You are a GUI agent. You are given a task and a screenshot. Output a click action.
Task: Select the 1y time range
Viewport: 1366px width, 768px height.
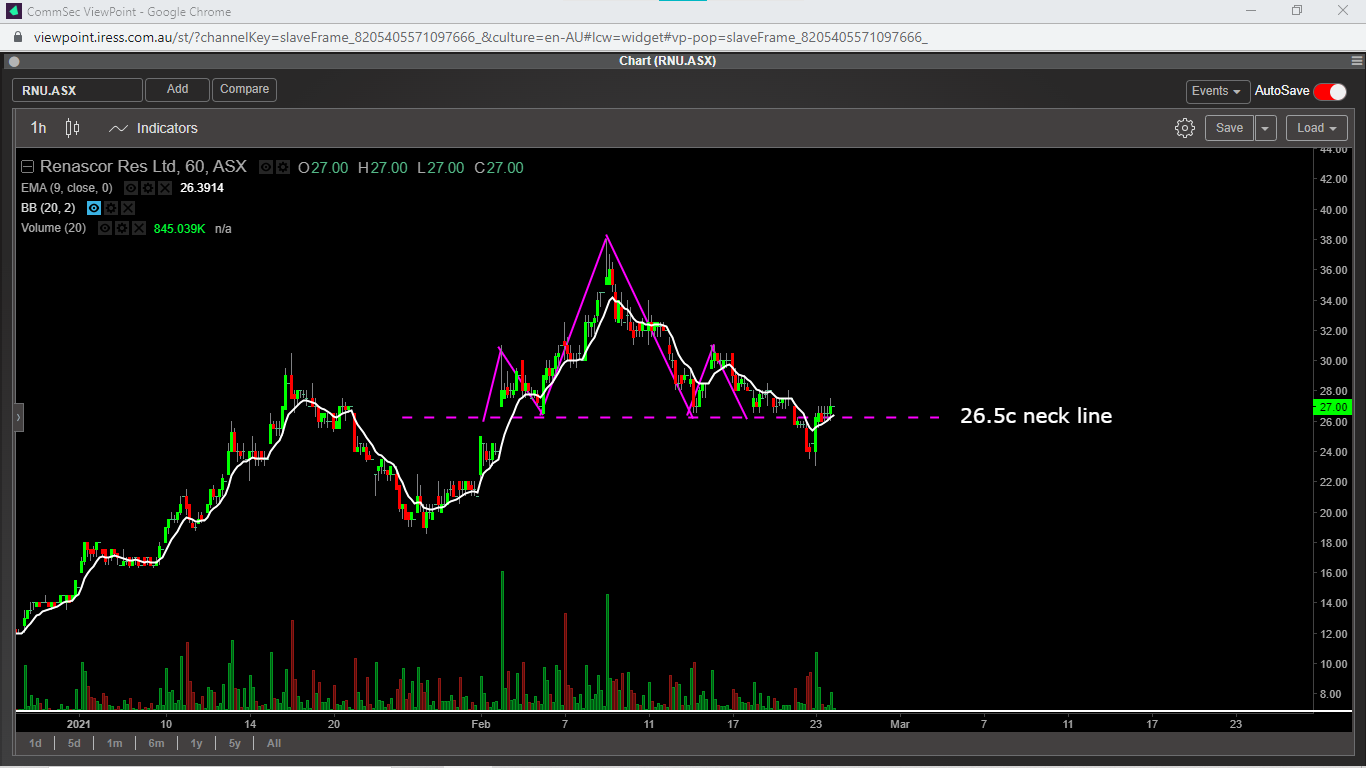[x=196, y=743]
